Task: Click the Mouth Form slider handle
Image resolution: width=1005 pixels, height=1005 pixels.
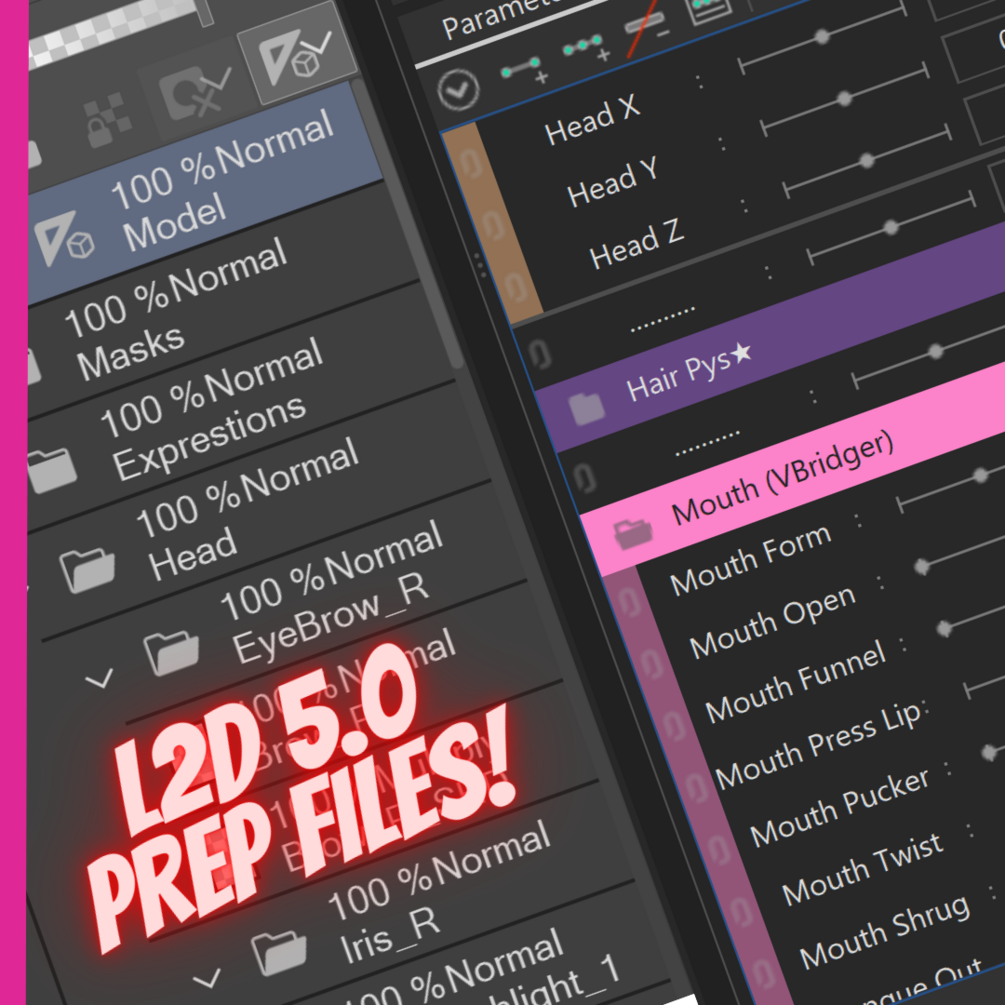Action: click(980, 475)
